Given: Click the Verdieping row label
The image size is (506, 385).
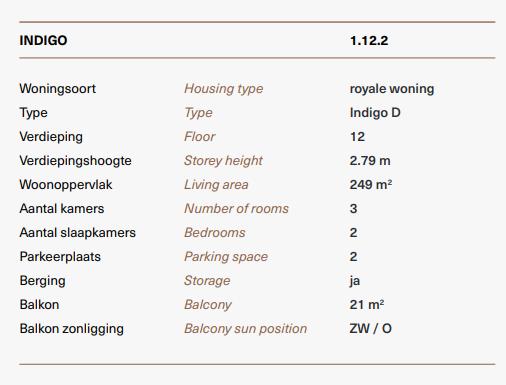Looking at the screenshot, I should click(51, 137).
